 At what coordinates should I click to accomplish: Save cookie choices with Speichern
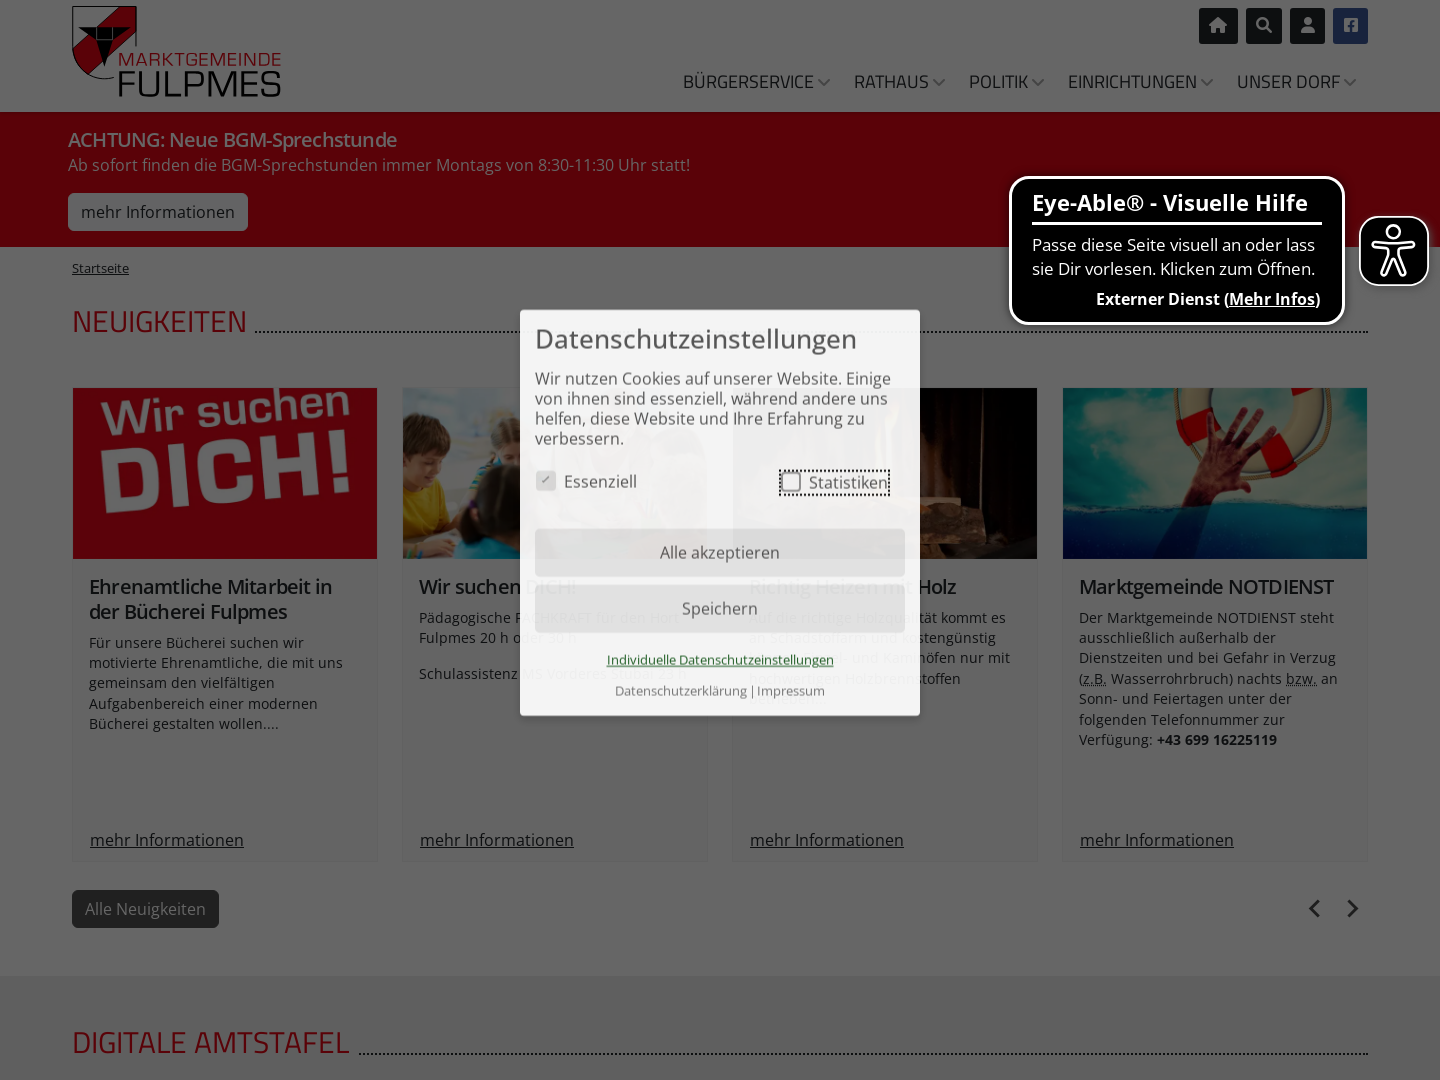click(720, 609)
